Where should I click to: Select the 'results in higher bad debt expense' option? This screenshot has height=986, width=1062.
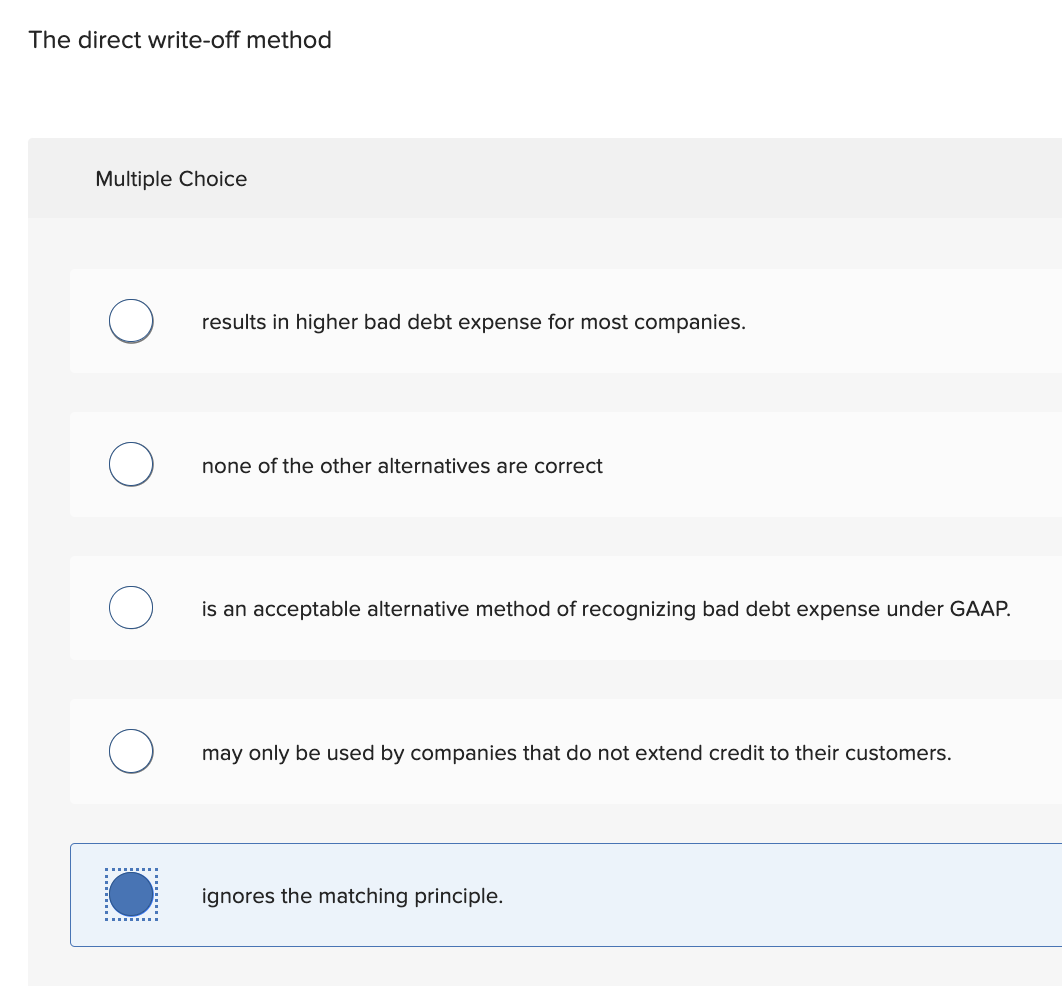130,320
